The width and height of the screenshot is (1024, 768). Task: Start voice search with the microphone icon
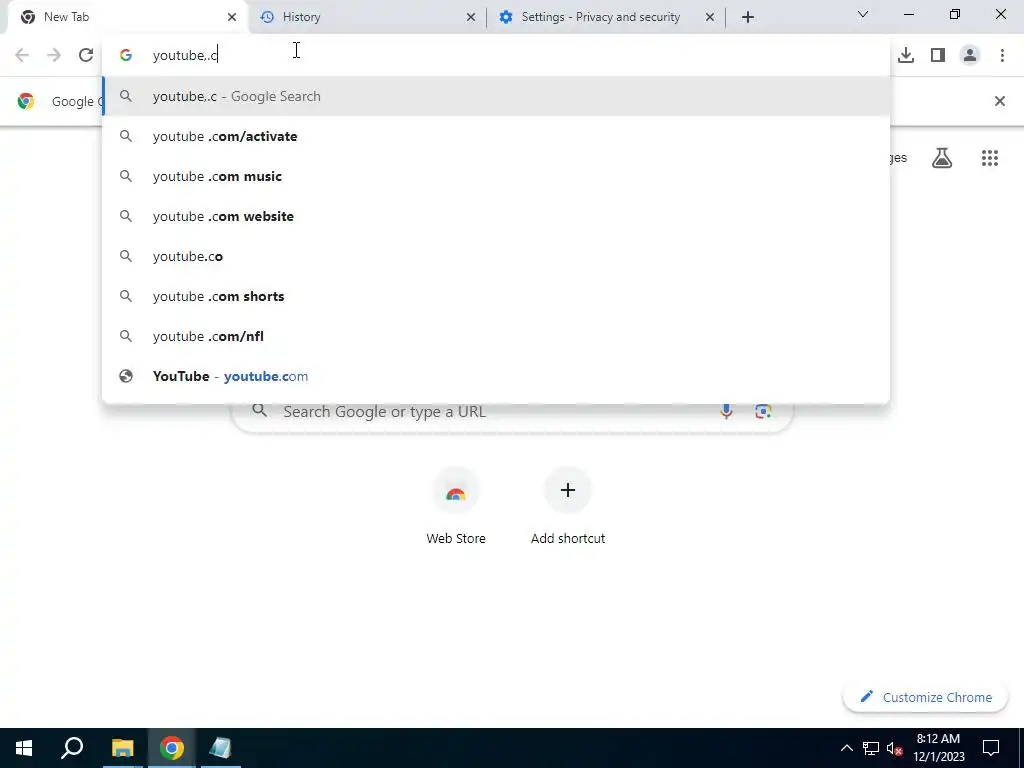coord(726,411)
